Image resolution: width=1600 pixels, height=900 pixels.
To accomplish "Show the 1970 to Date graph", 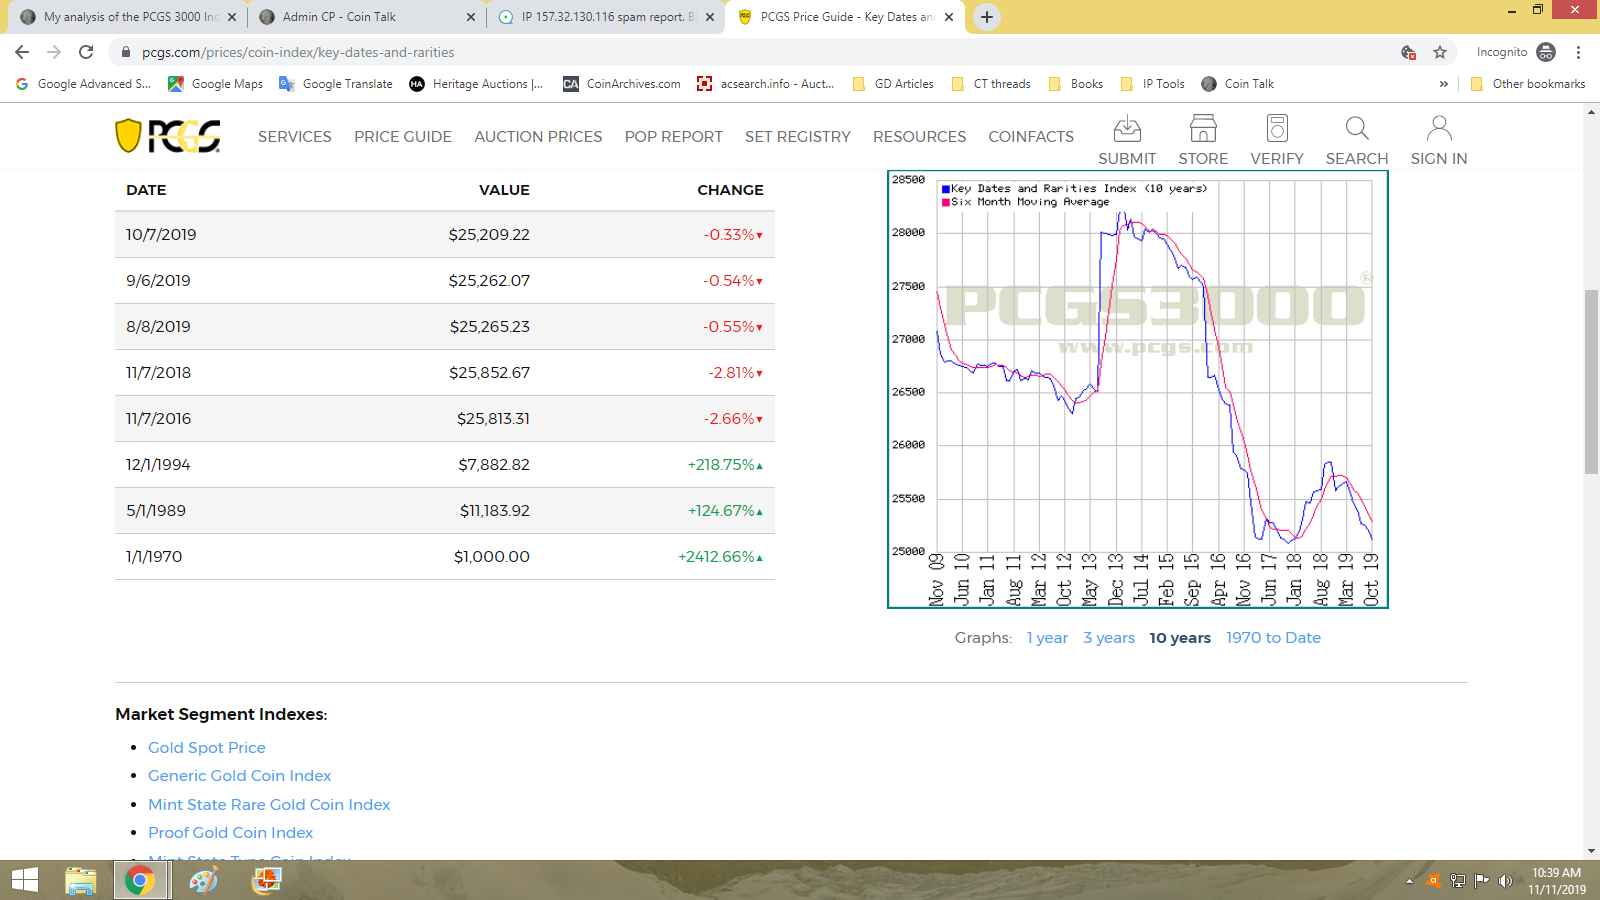I will pos(1273,638).
